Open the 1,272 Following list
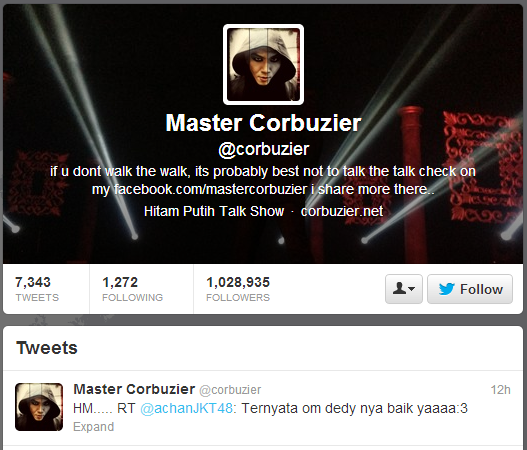 [x=132, y=289]
